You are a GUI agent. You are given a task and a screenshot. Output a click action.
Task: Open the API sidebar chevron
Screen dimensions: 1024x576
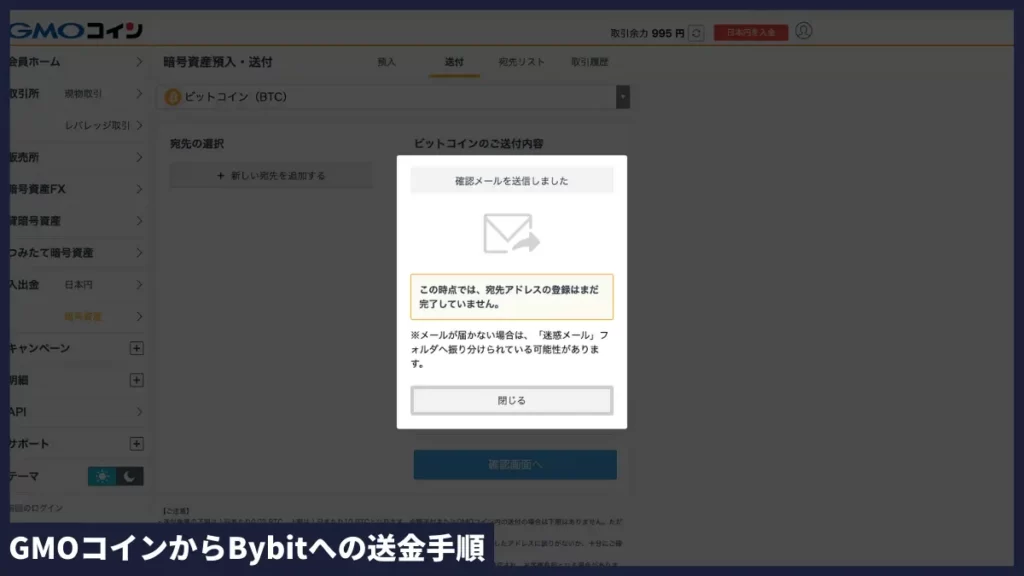pos(138,412)
